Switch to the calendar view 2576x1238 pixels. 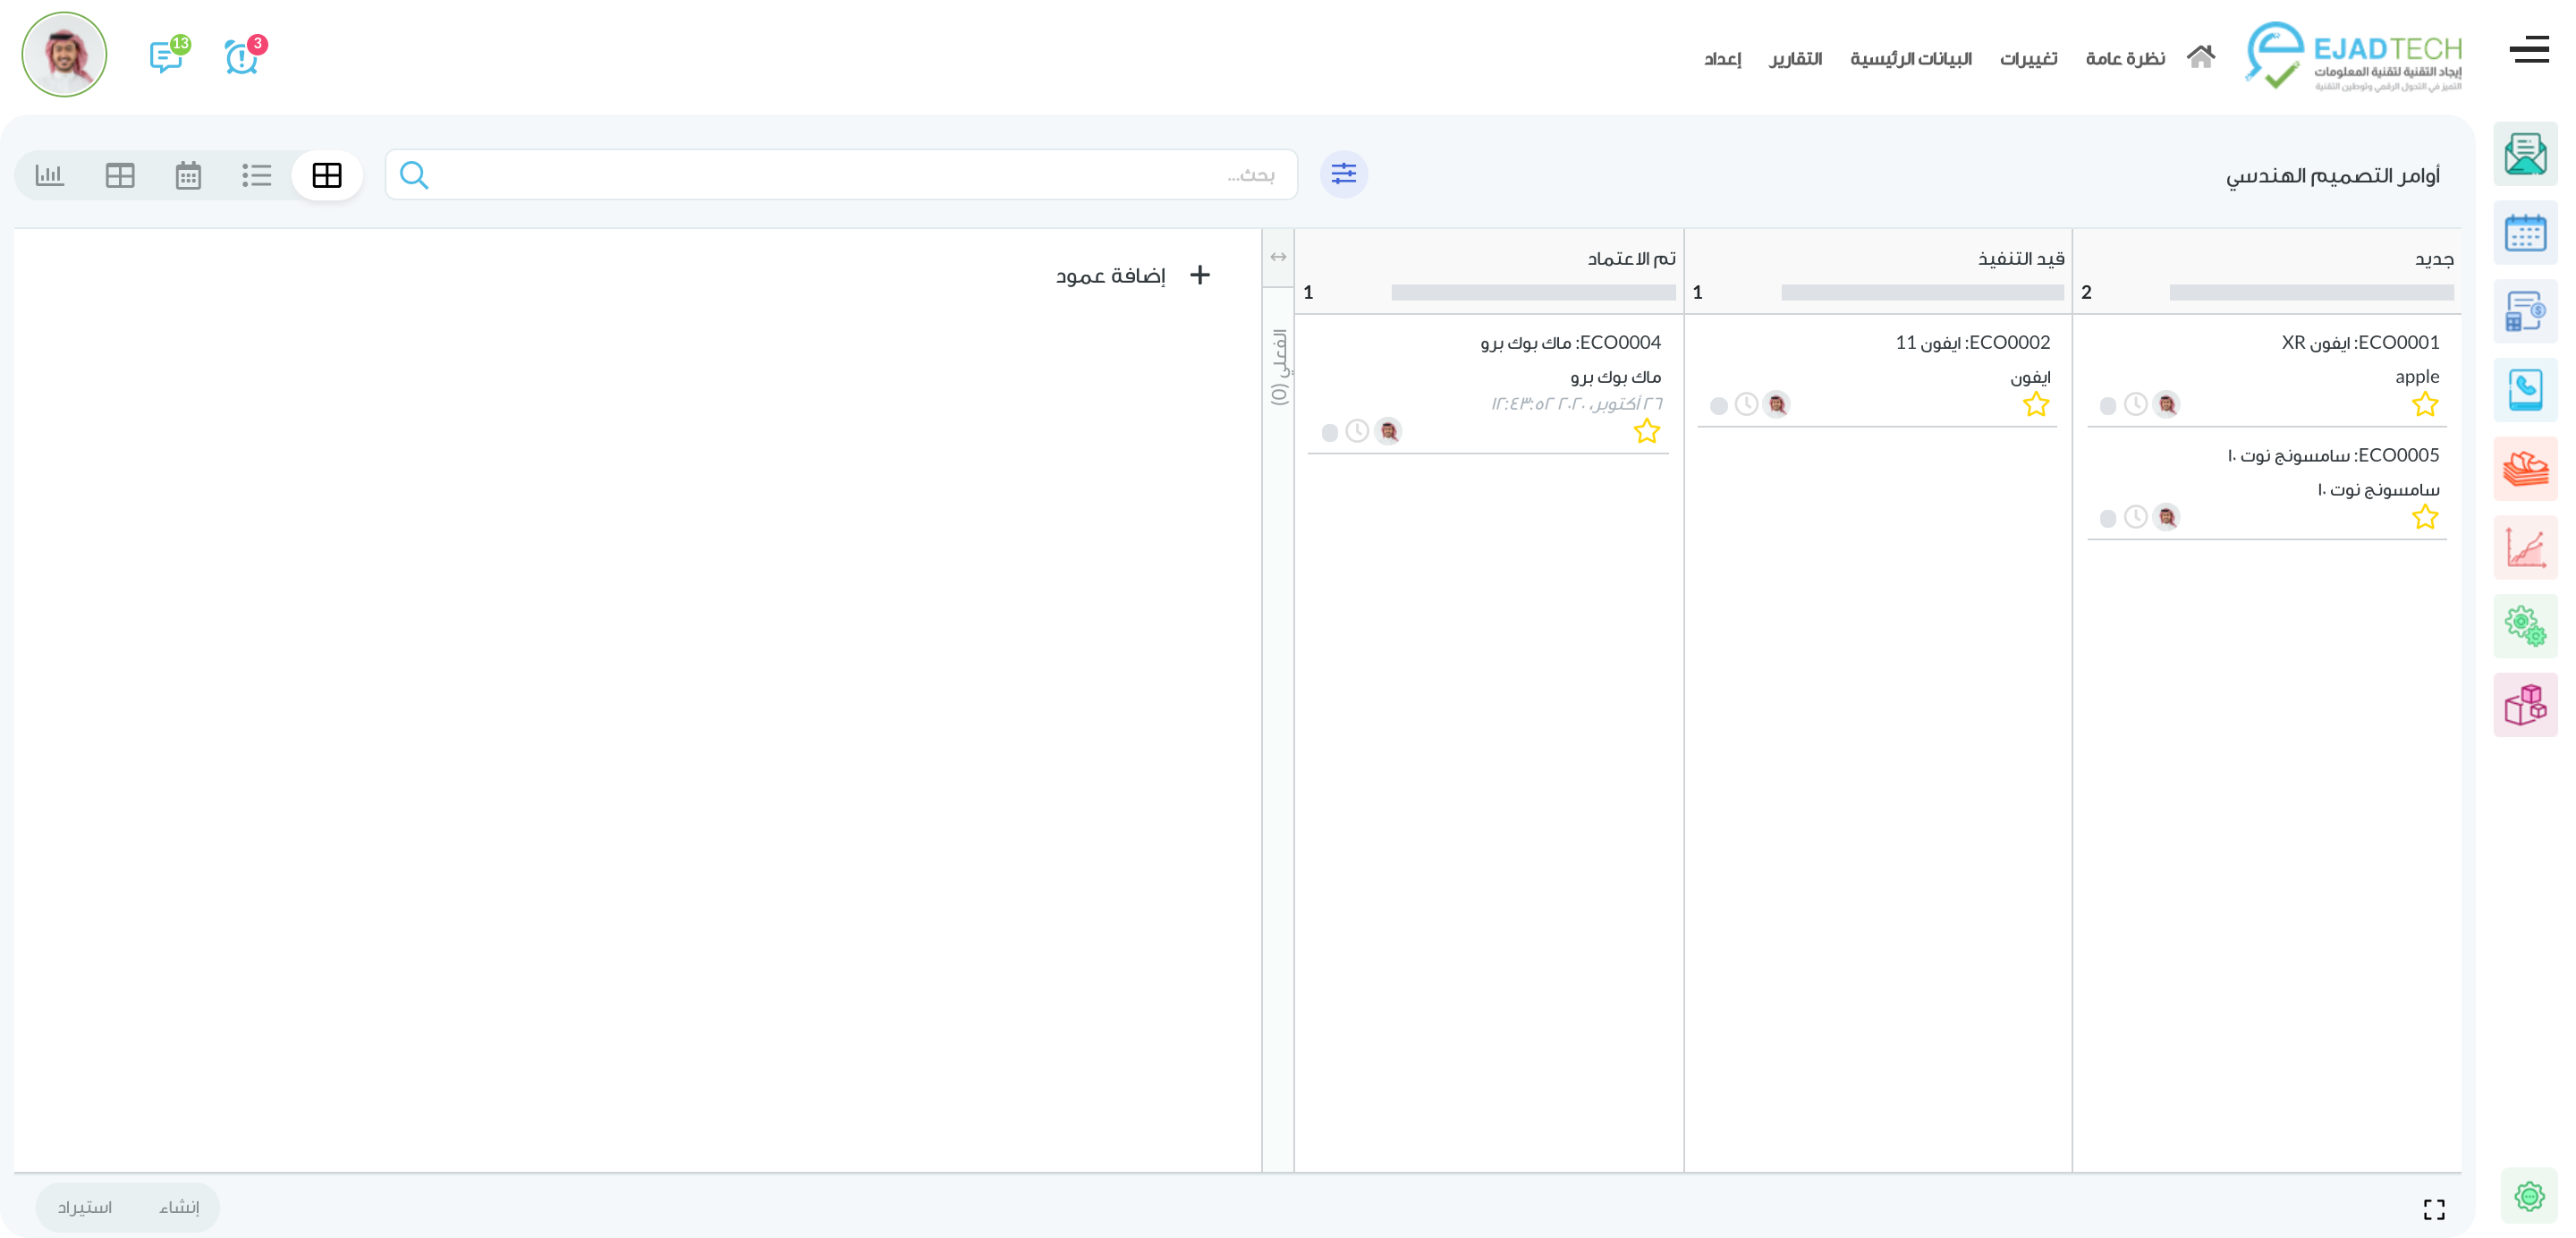coord(188,176)
